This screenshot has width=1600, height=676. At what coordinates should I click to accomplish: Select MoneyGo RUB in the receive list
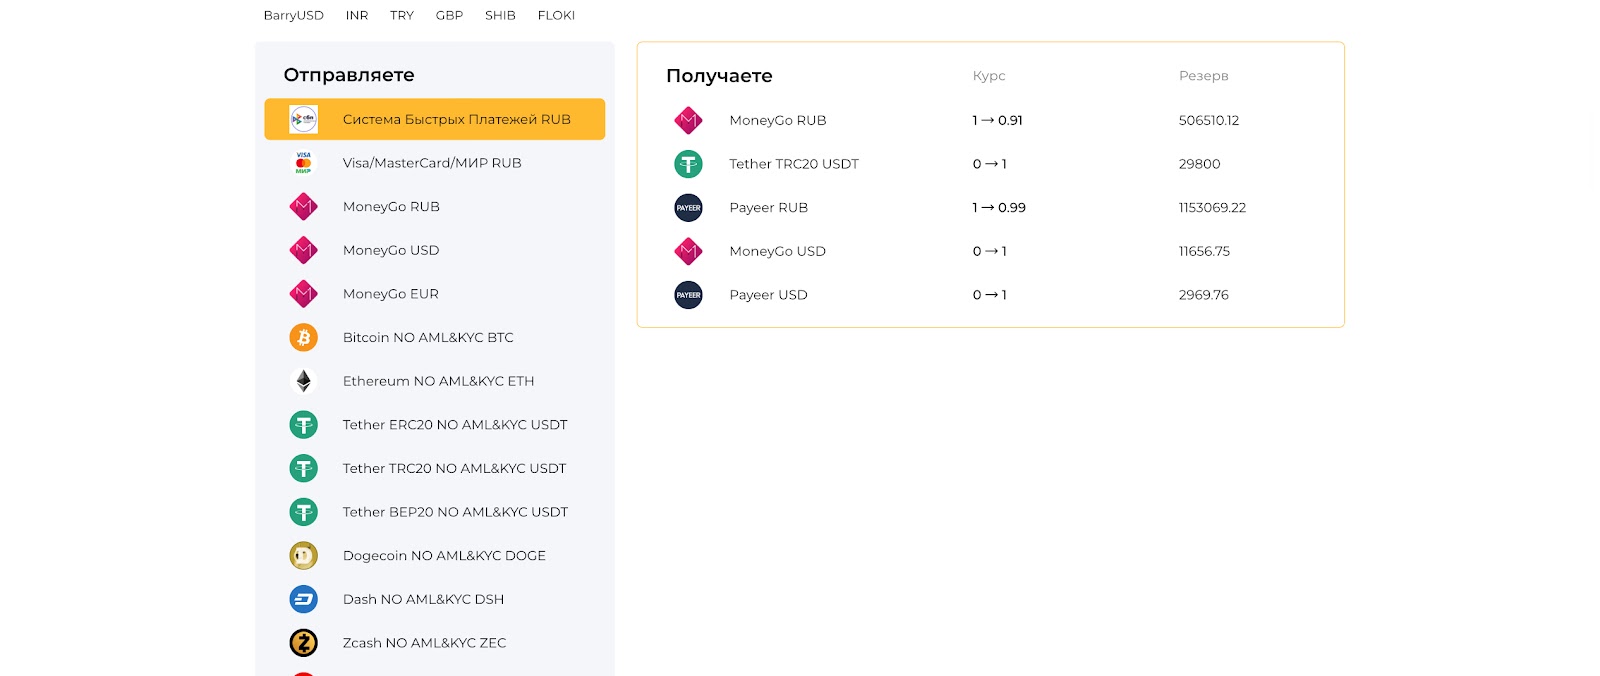point(990,120)
